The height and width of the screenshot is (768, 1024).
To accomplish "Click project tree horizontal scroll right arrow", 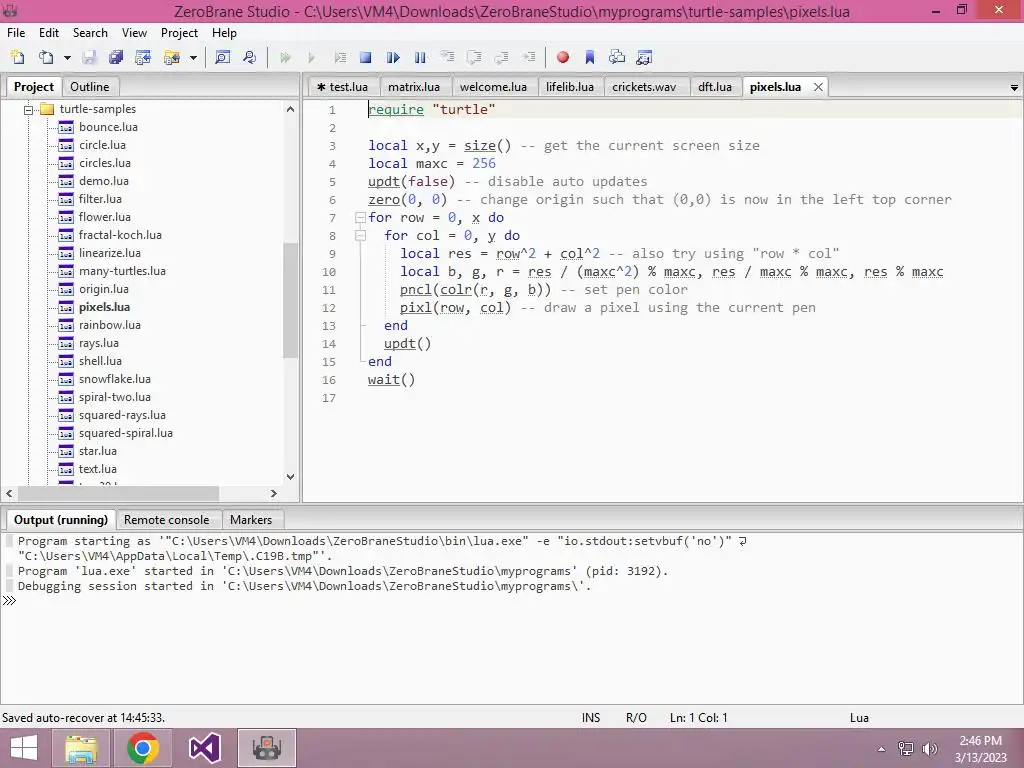I will [x=274, y=494].
